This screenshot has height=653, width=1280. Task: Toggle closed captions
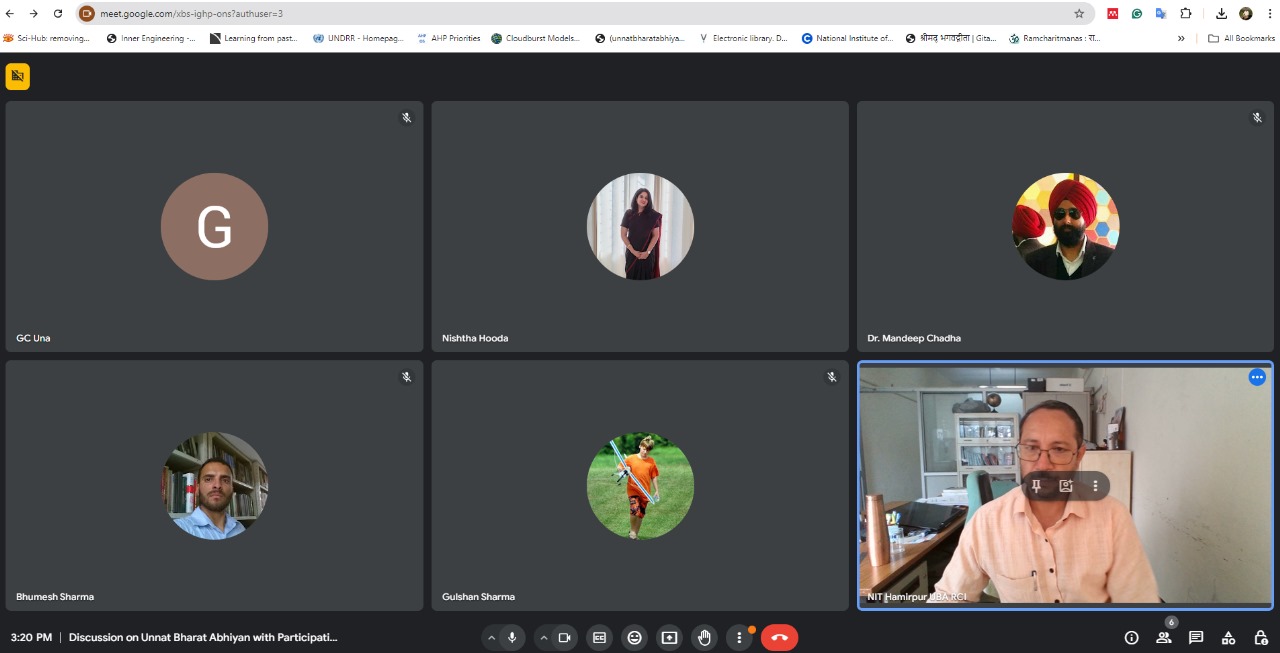[x=599, y=638]
